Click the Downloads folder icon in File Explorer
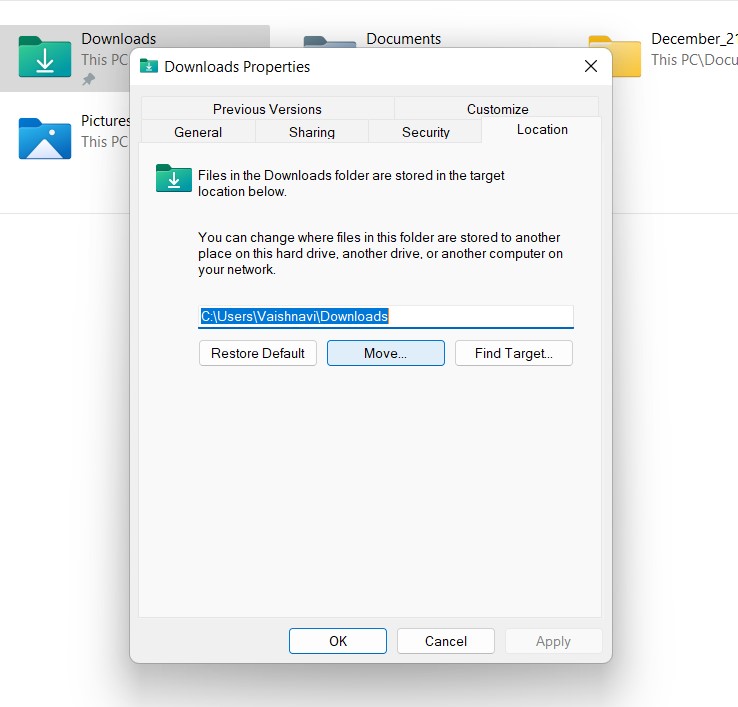 (x=45, y=57)
